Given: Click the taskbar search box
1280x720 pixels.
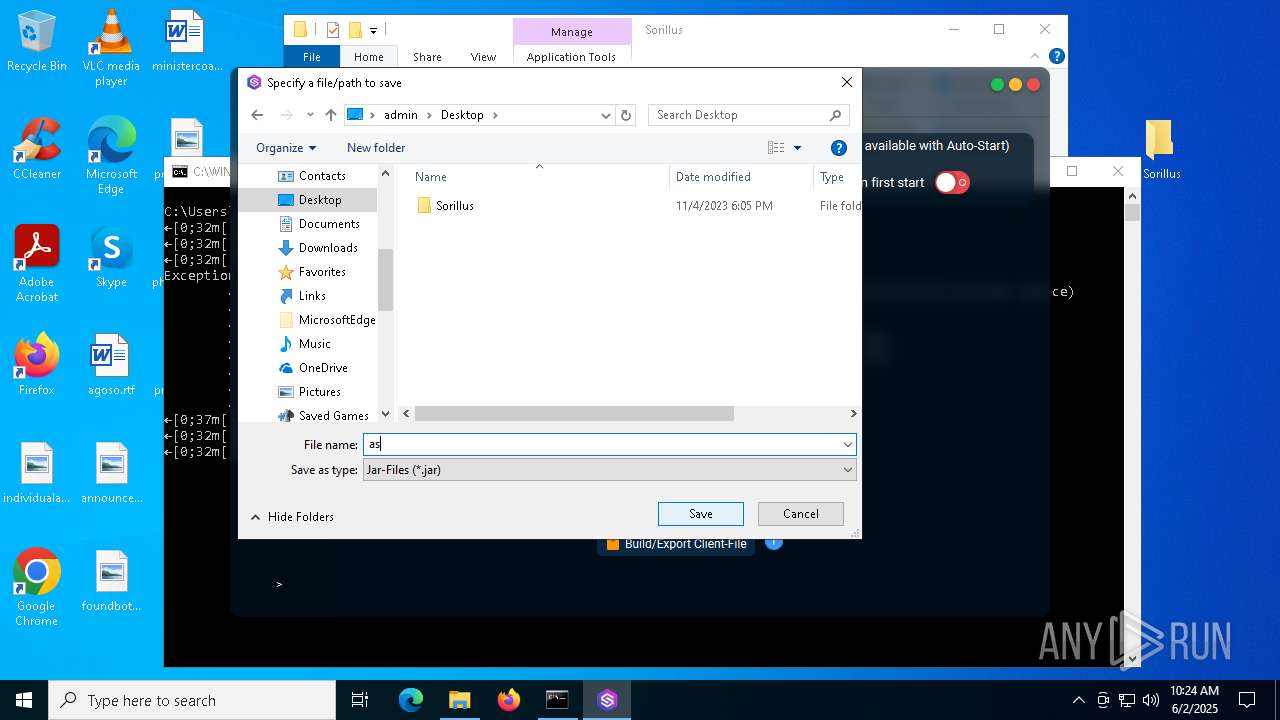Looking at the screenshot, I should point(192,700).
